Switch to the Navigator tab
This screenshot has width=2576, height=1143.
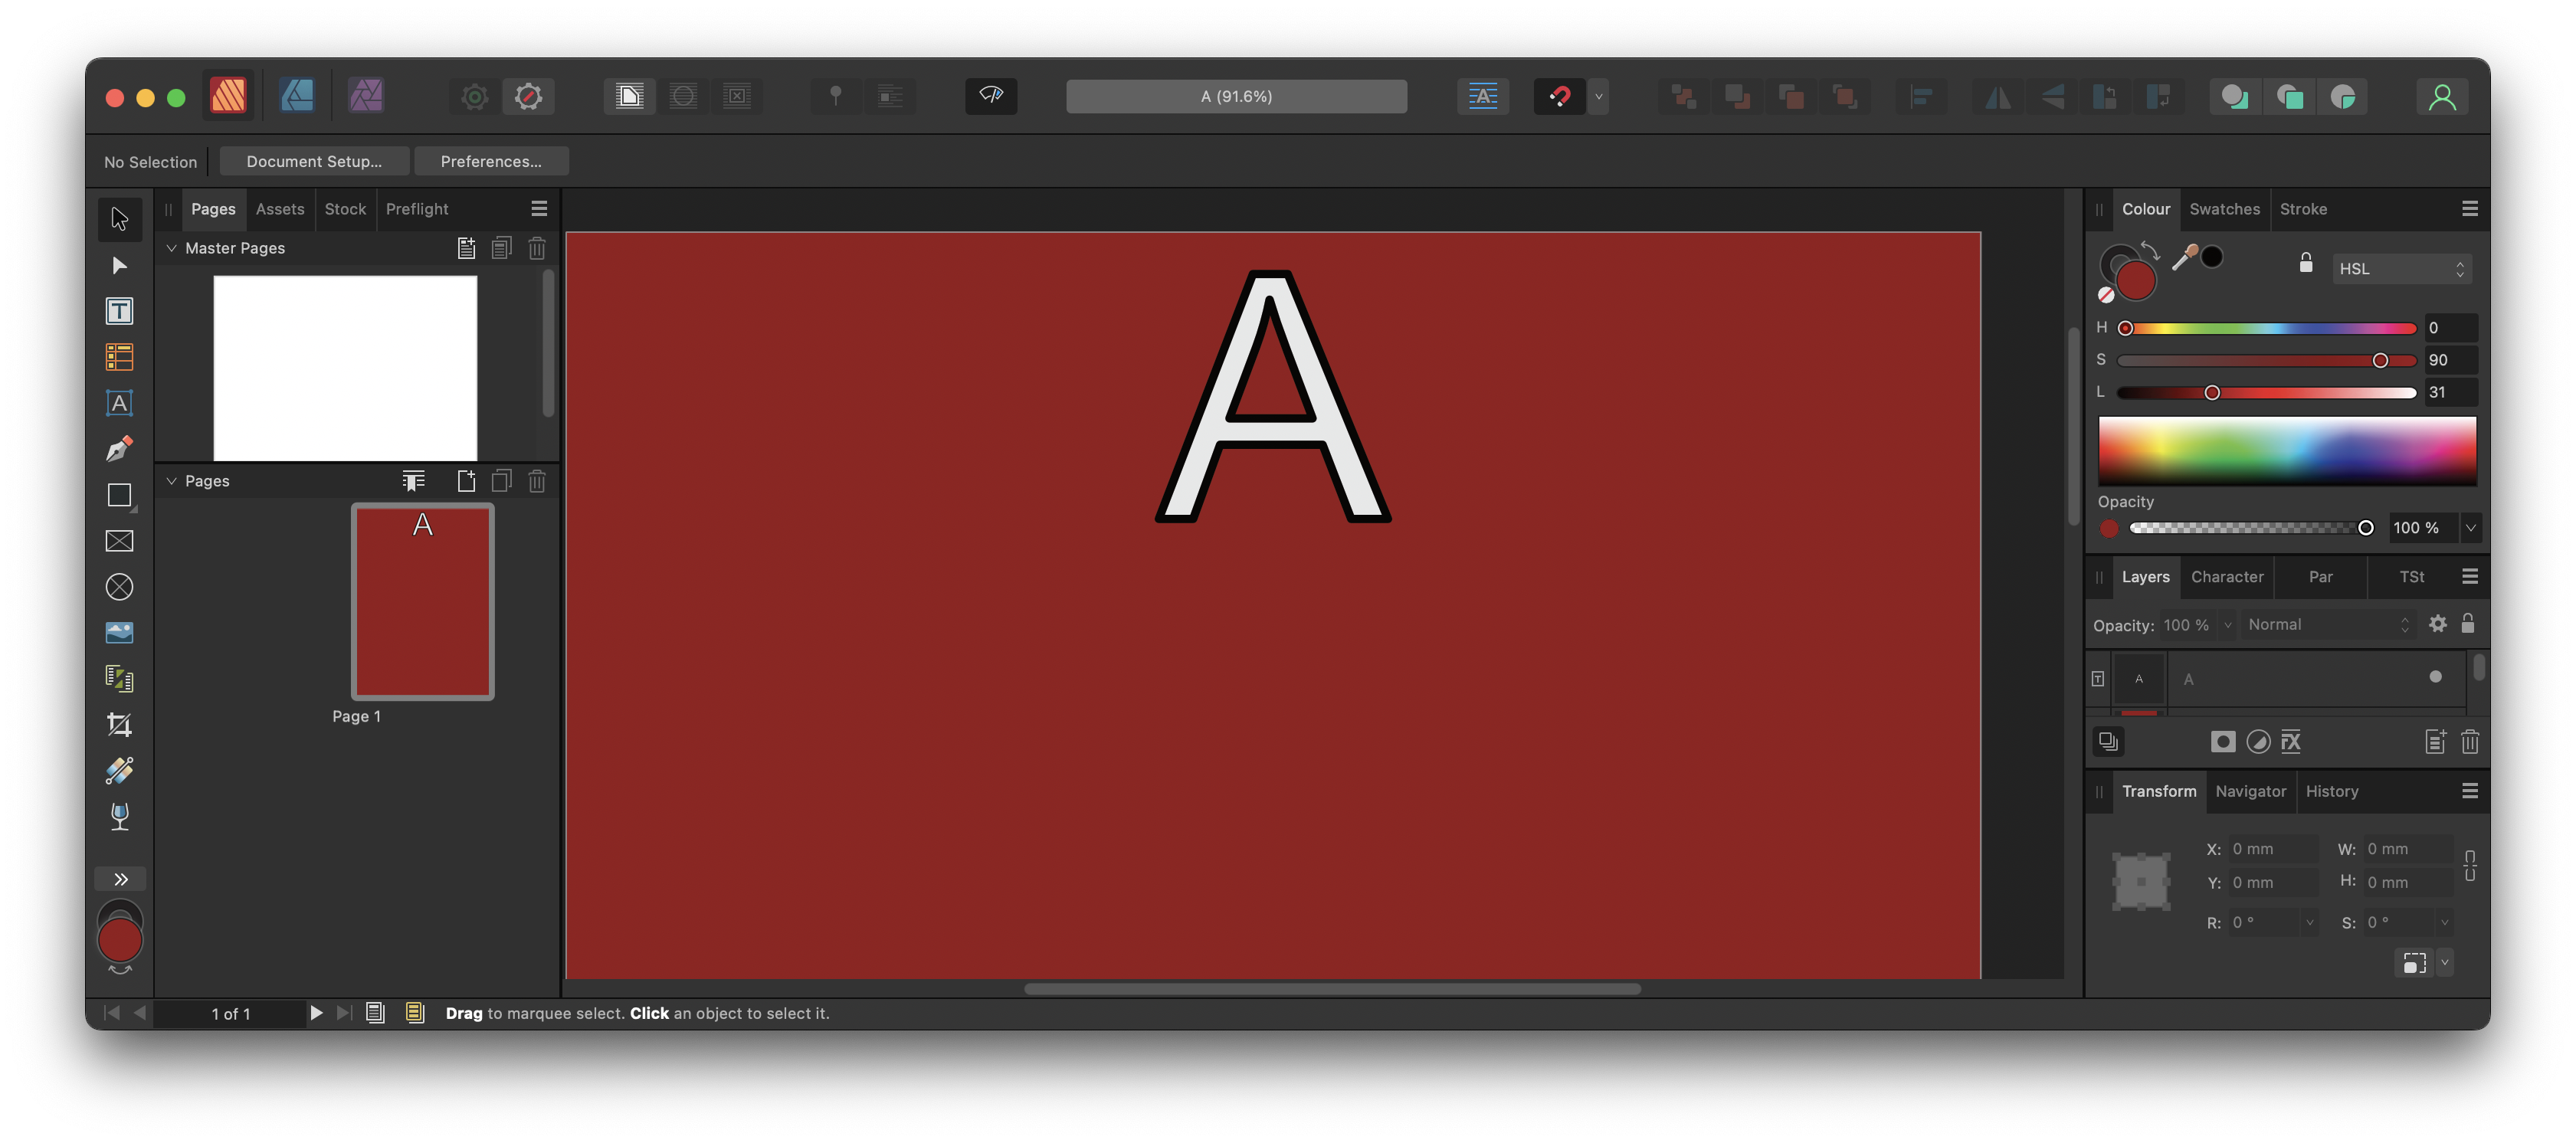[2250, 791]
